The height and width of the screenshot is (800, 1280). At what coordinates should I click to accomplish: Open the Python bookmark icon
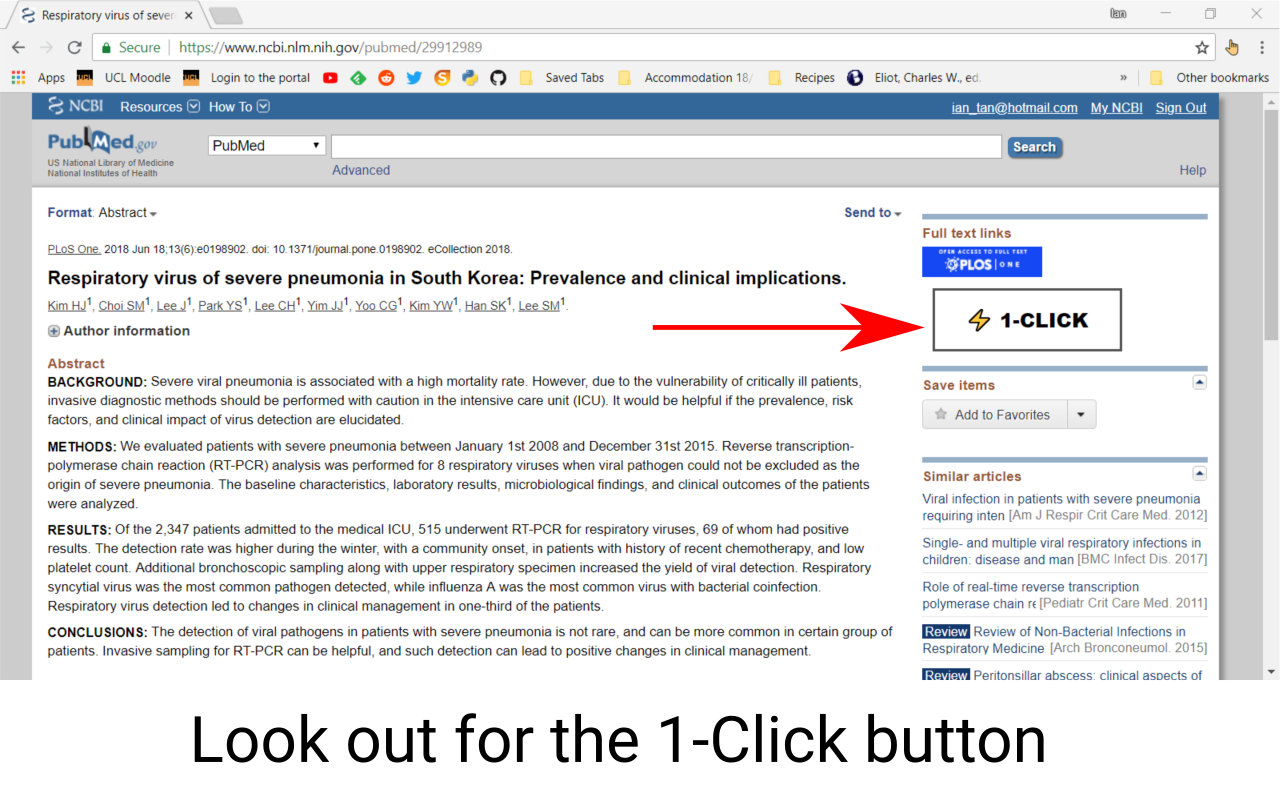click(x=470, y=78)
